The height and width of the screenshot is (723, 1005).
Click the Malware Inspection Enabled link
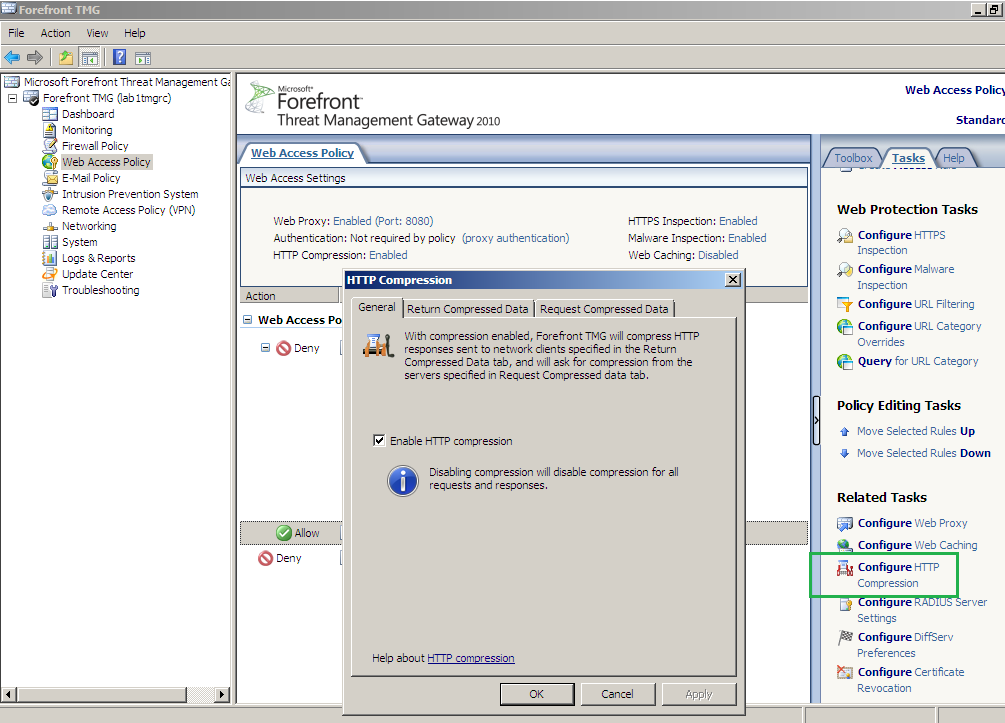(747, 238)
